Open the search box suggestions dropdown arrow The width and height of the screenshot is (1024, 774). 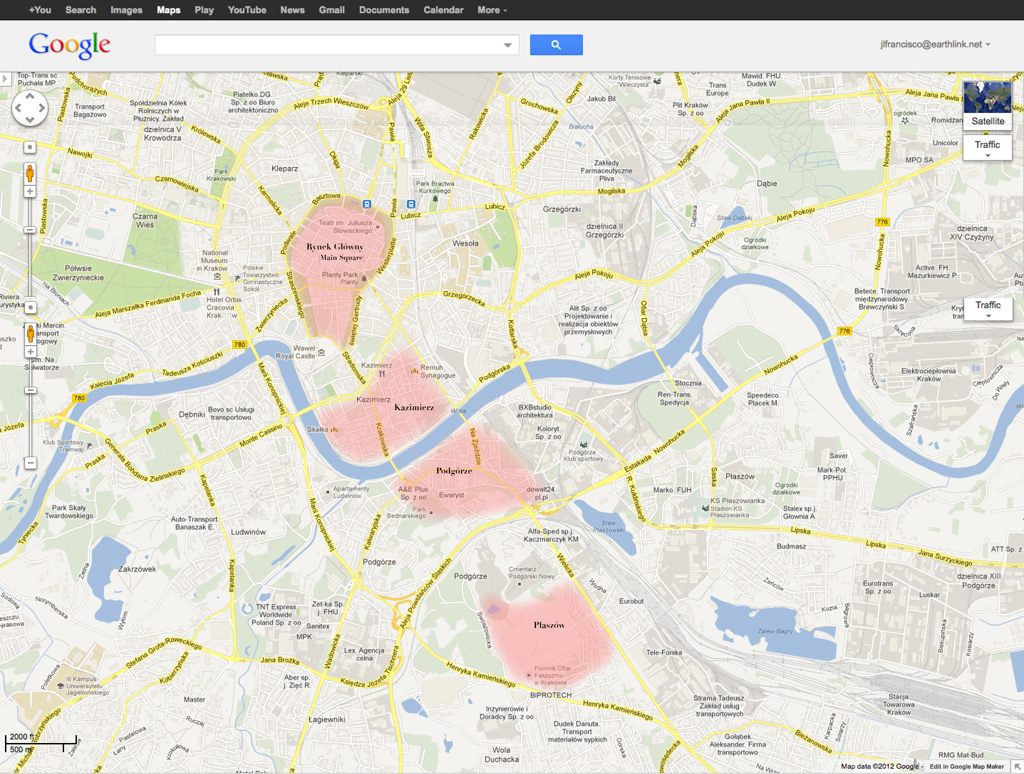click(x=507, y=45)
